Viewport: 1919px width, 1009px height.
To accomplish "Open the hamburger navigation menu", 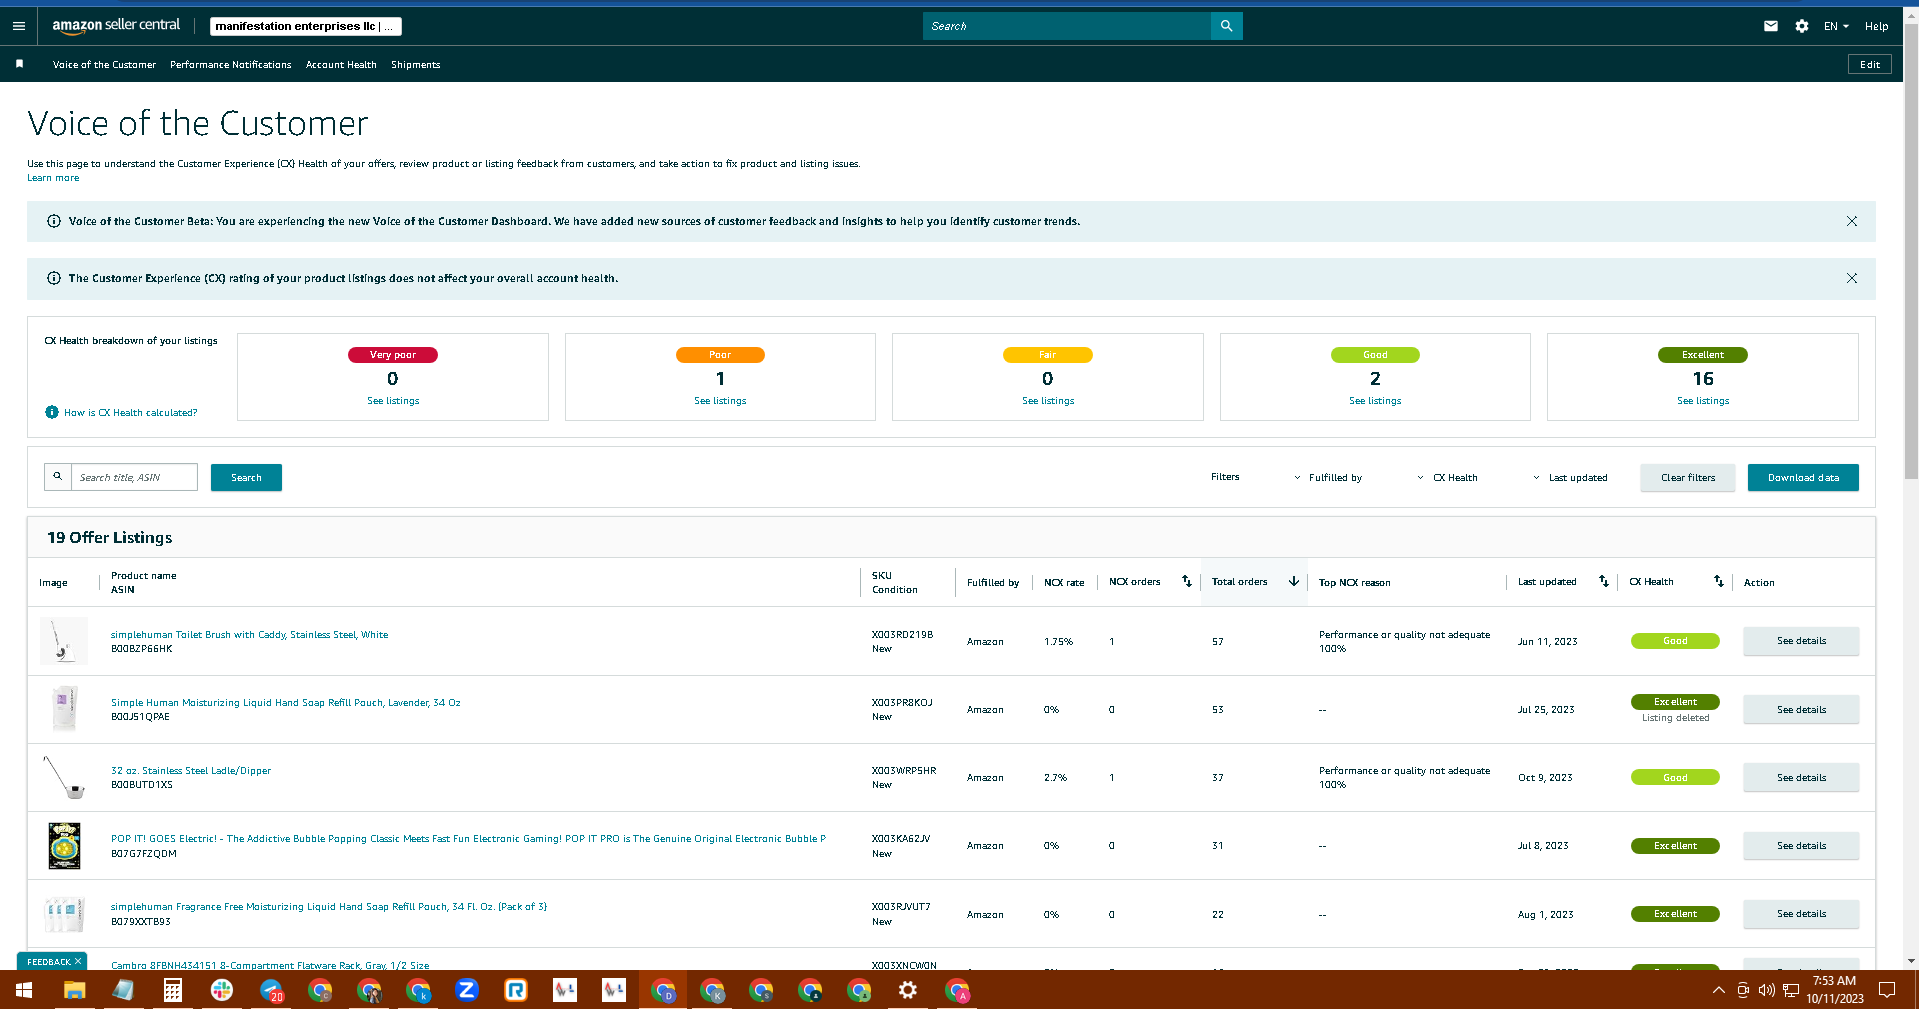I will (x=19, y=26).
